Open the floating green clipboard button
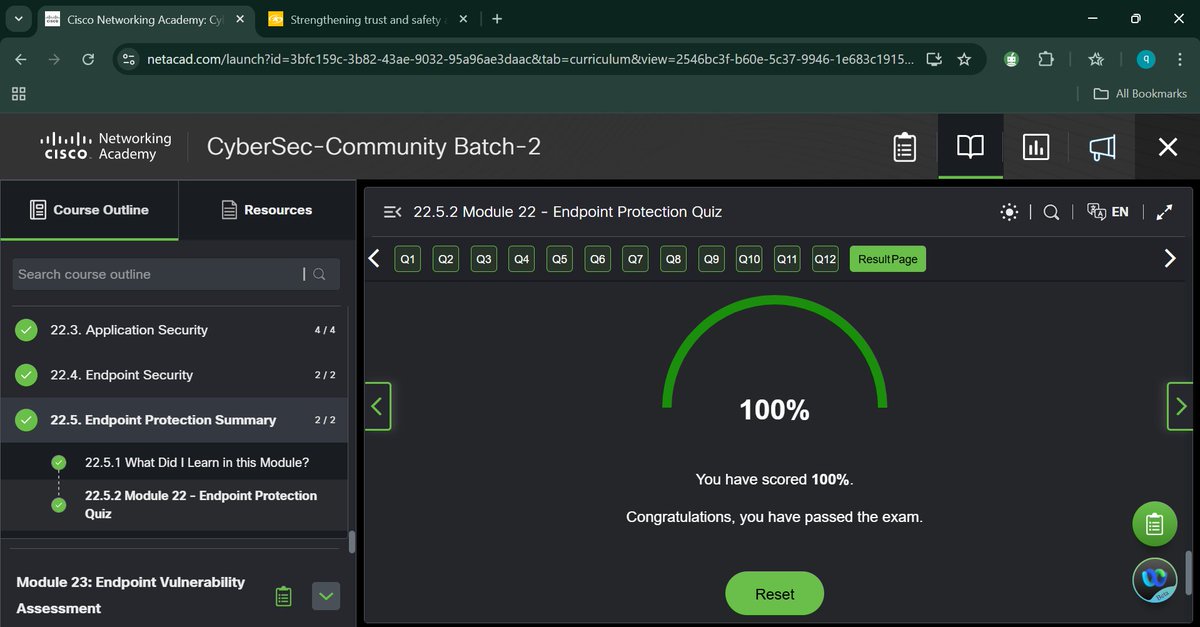This screenshot has height=627, width=1200. pos(1154,523)
